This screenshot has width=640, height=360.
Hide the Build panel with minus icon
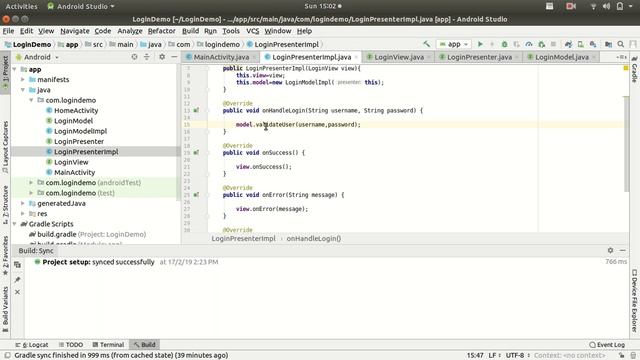tap(622, 250)
